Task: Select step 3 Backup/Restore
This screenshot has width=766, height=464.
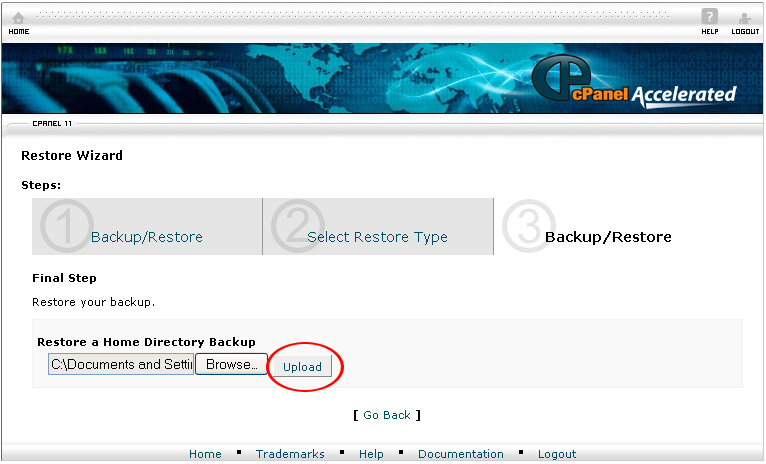Action: 608,237
